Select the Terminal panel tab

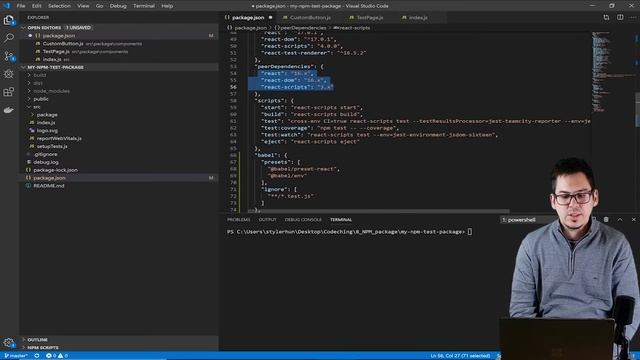click(341, 220)
